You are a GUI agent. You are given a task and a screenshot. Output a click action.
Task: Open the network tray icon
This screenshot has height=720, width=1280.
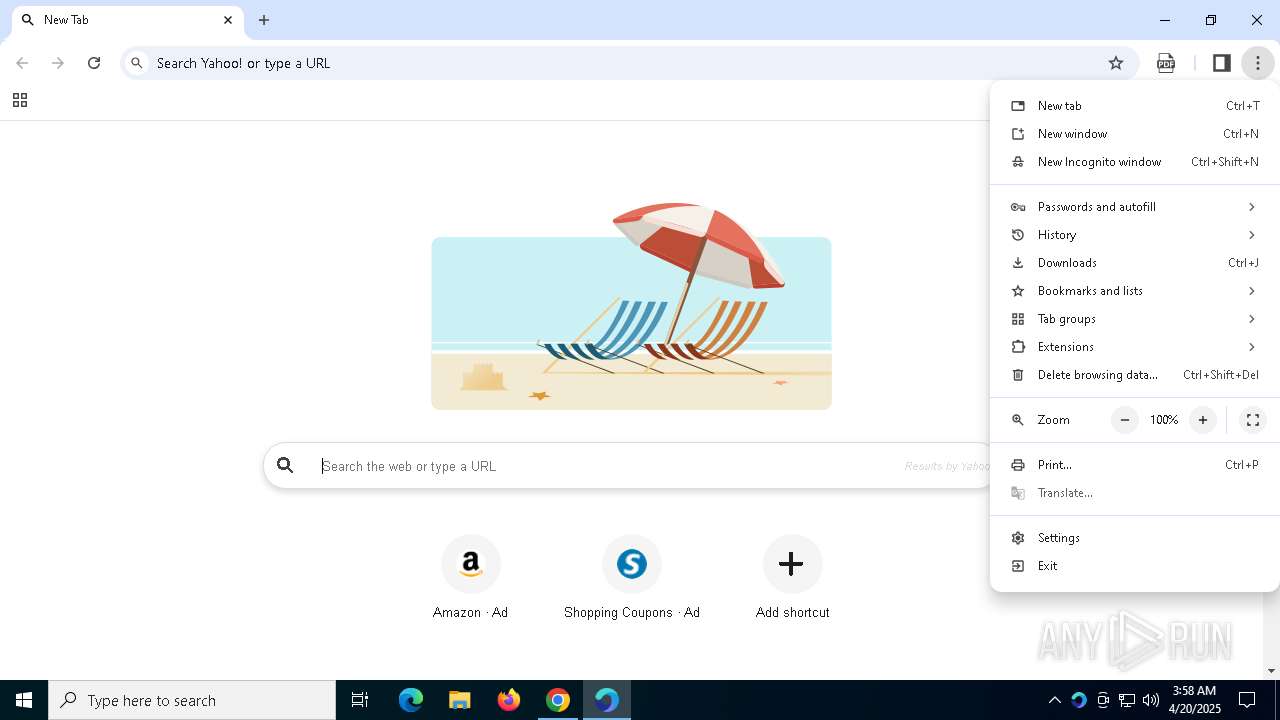point(1127,700)
